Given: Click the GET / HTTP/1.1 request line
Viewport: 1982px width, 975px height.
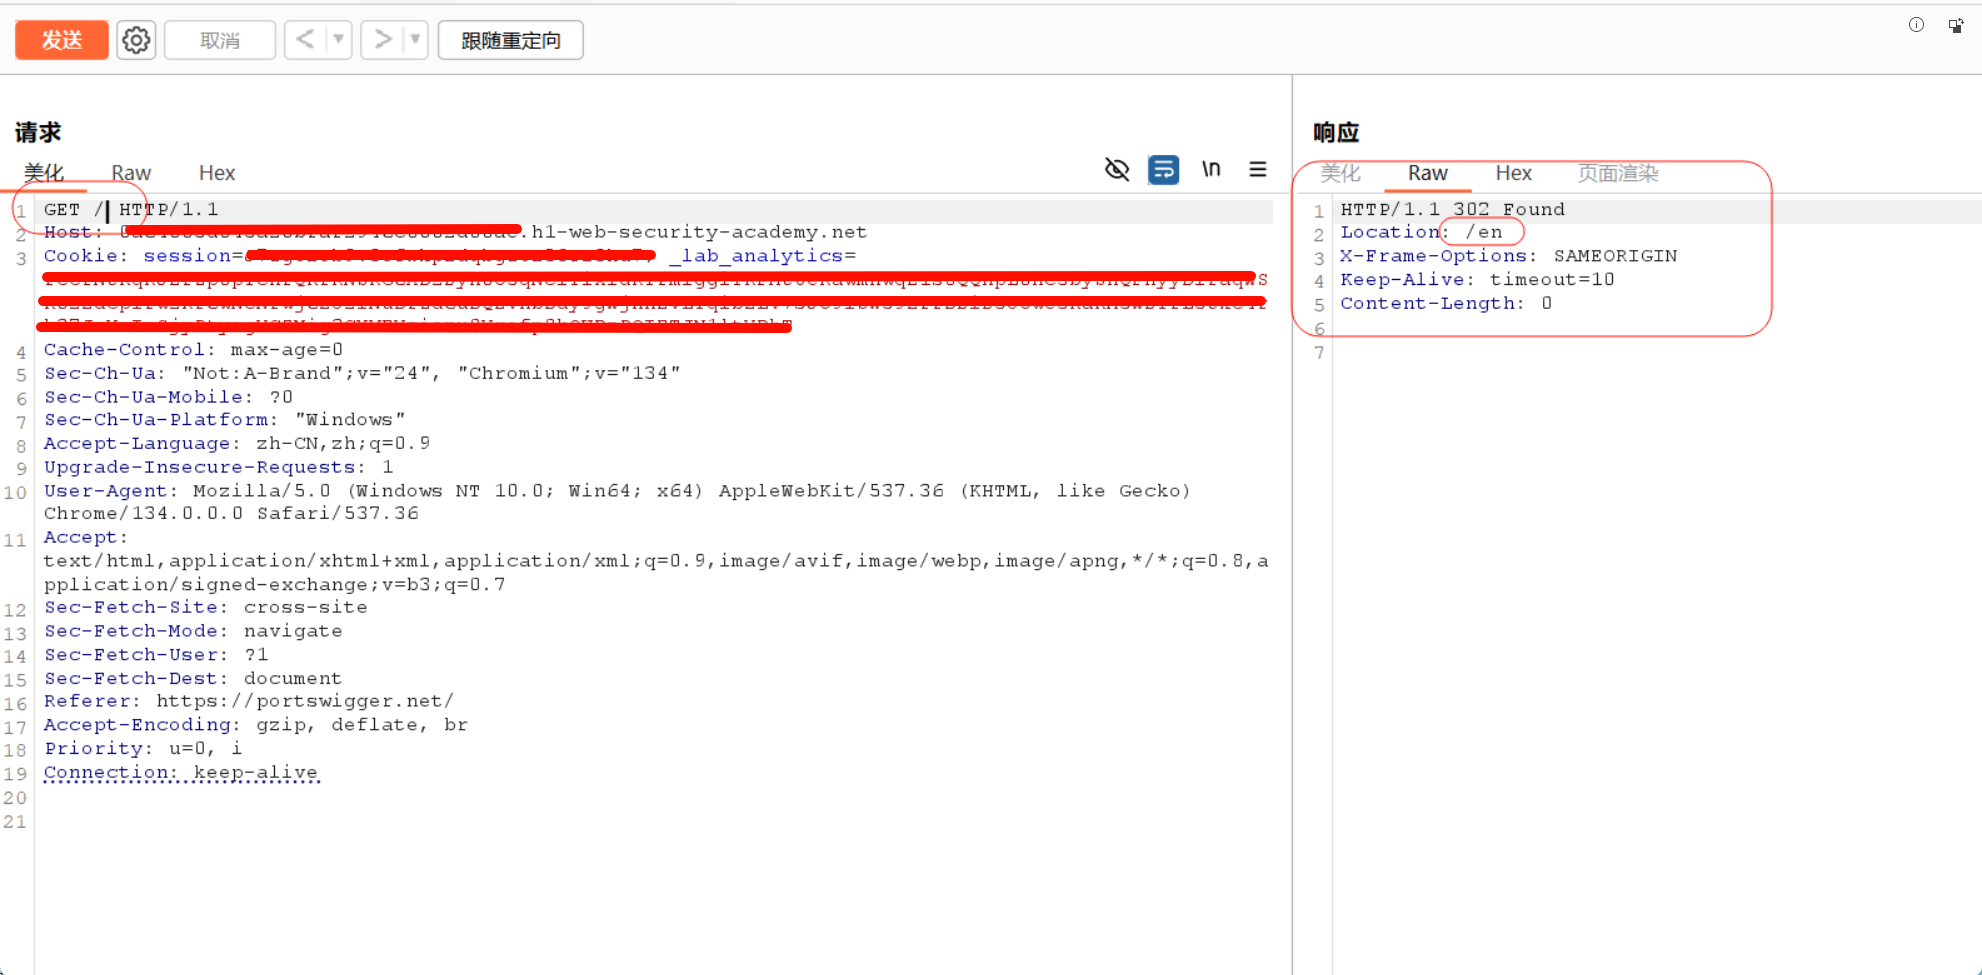Looking at the screenshot, I should coord(131,210).
